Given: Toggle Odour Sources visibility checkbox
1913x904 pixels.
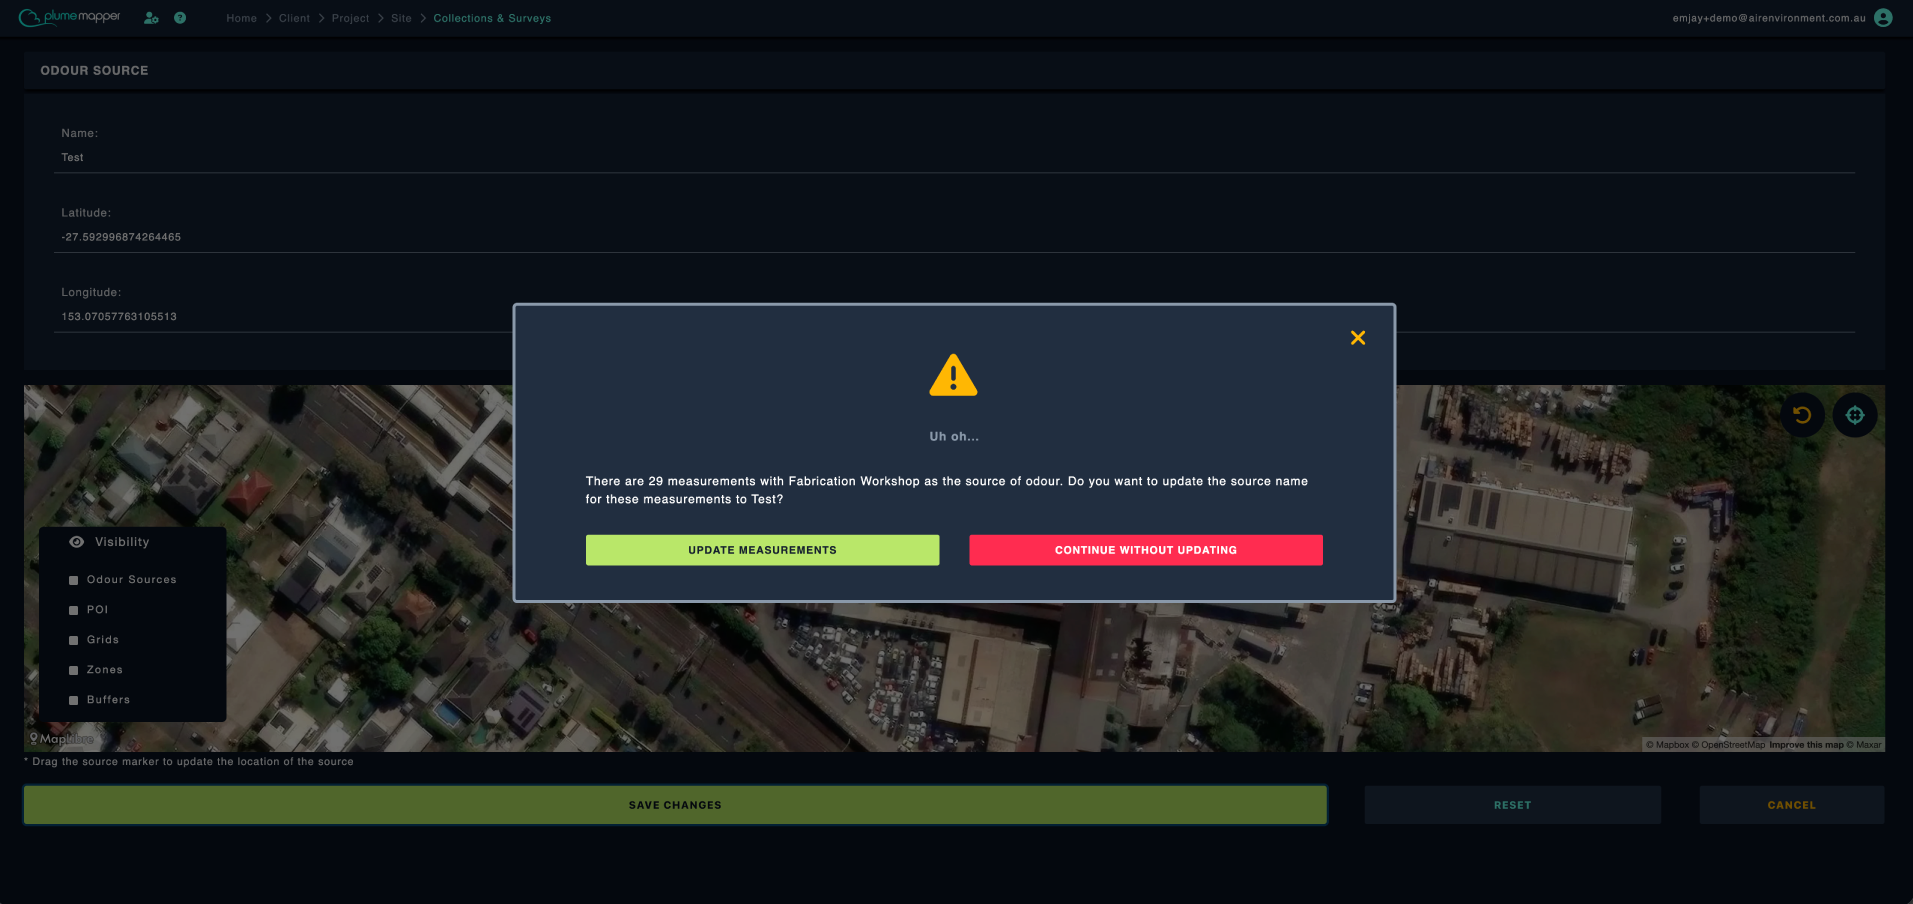Looking at the screenshot, I should pyautogui.click(x=73, y=580).
